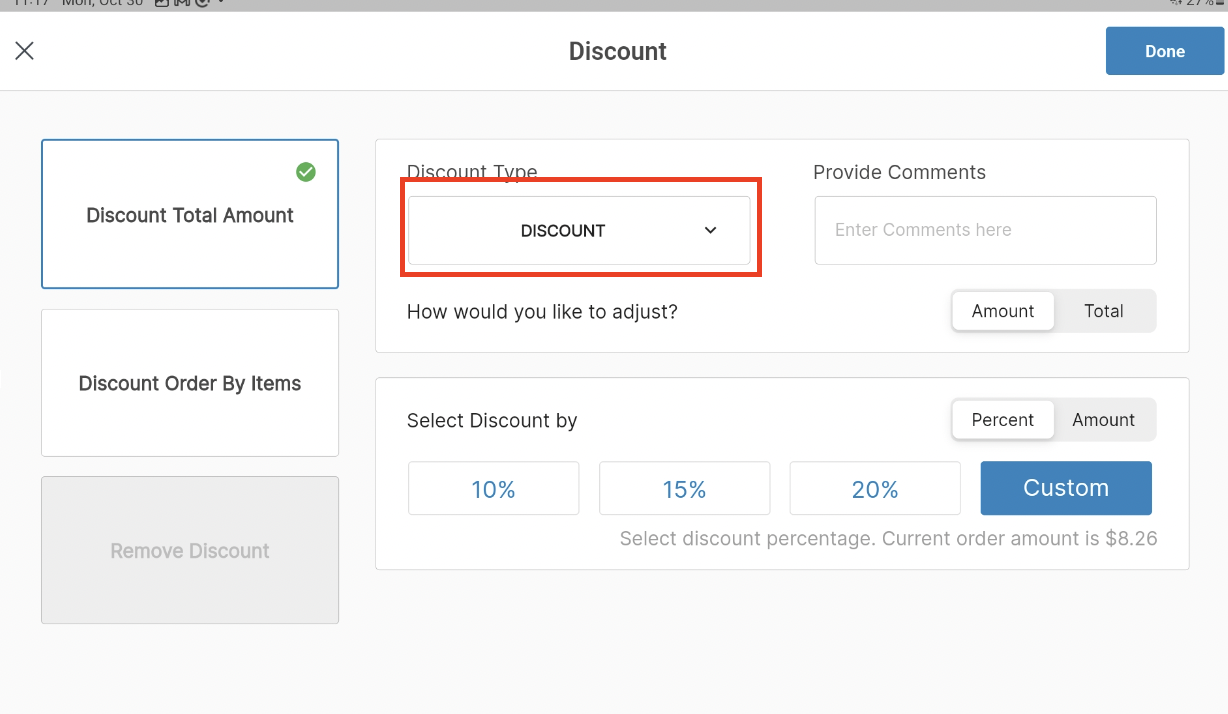Click Done to confirm the discount
Image resolution: width=1228 pixels, height=714 pixels.
[x=1164, y=50]
